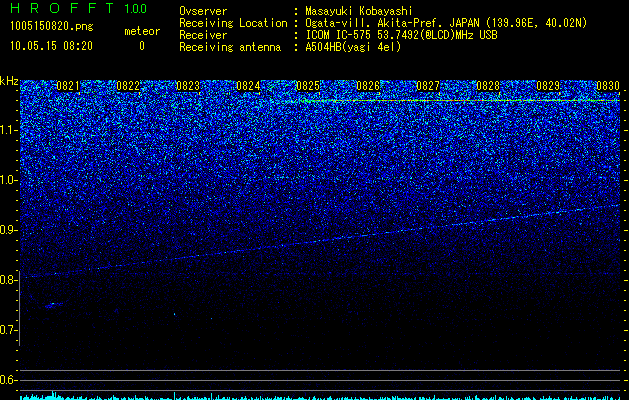
Task: Click the cyan signal level graph at the bottom
Action: (320, 396)
